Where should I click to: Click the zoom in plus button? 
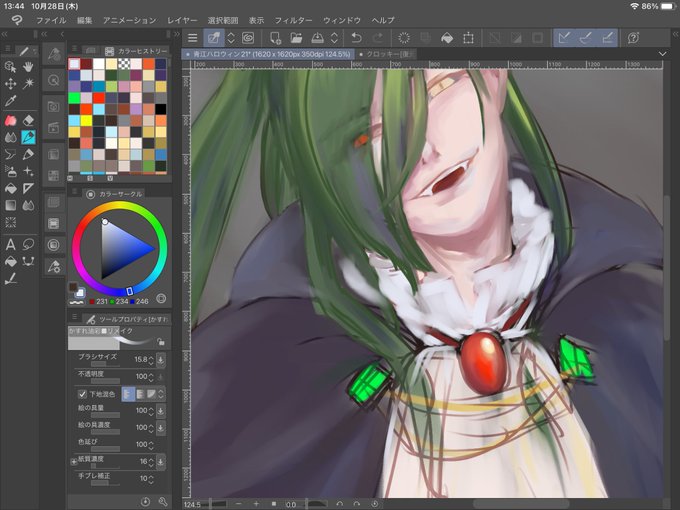(256, 504)
